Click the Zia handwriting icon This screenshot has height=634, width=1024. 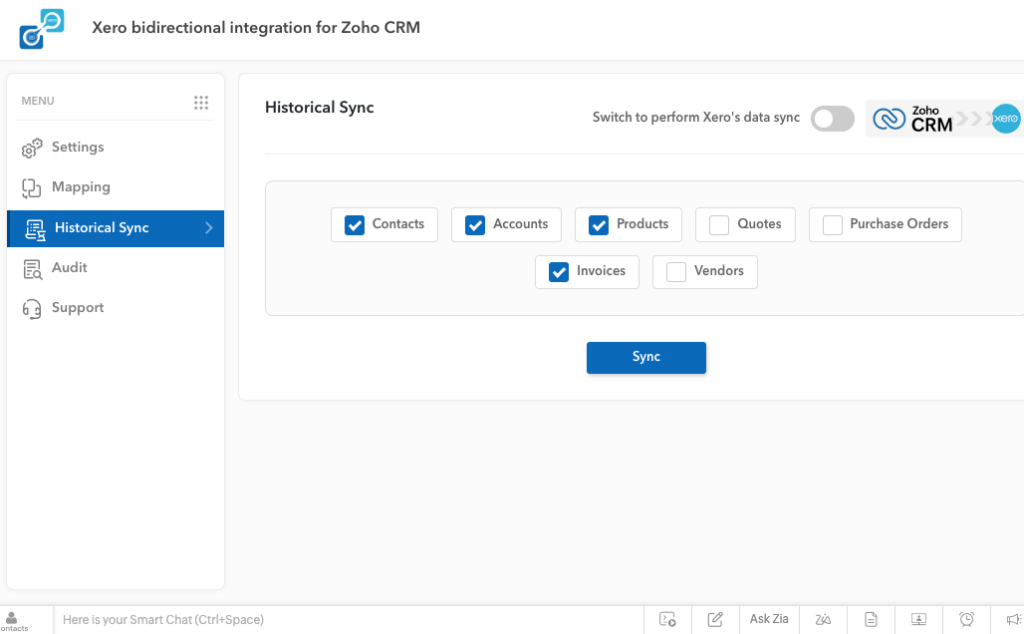pos(823,619)
